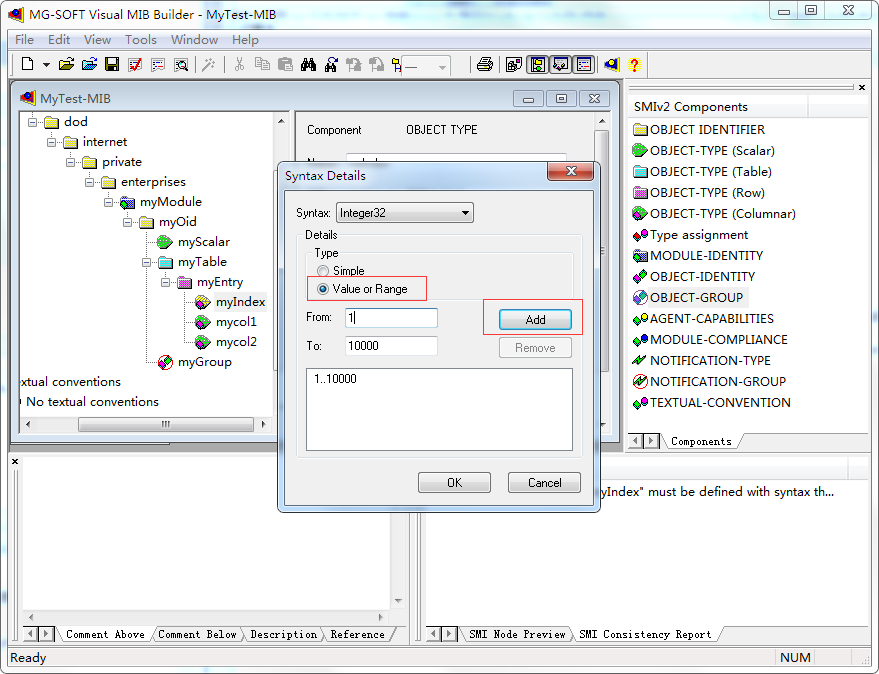Select NOTIFICATION-GROUP component

pos(717,381)
